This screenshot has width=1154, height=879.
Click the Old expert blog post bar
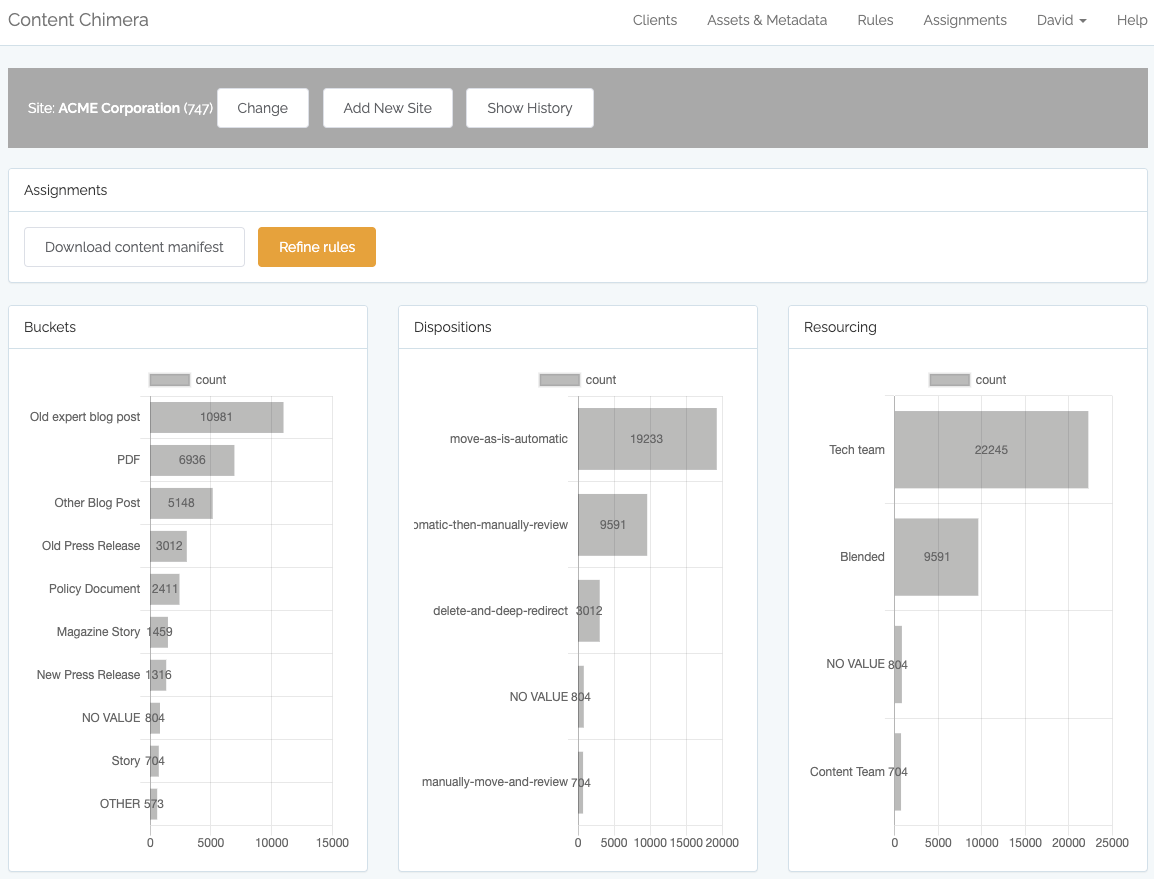[216, 417]
